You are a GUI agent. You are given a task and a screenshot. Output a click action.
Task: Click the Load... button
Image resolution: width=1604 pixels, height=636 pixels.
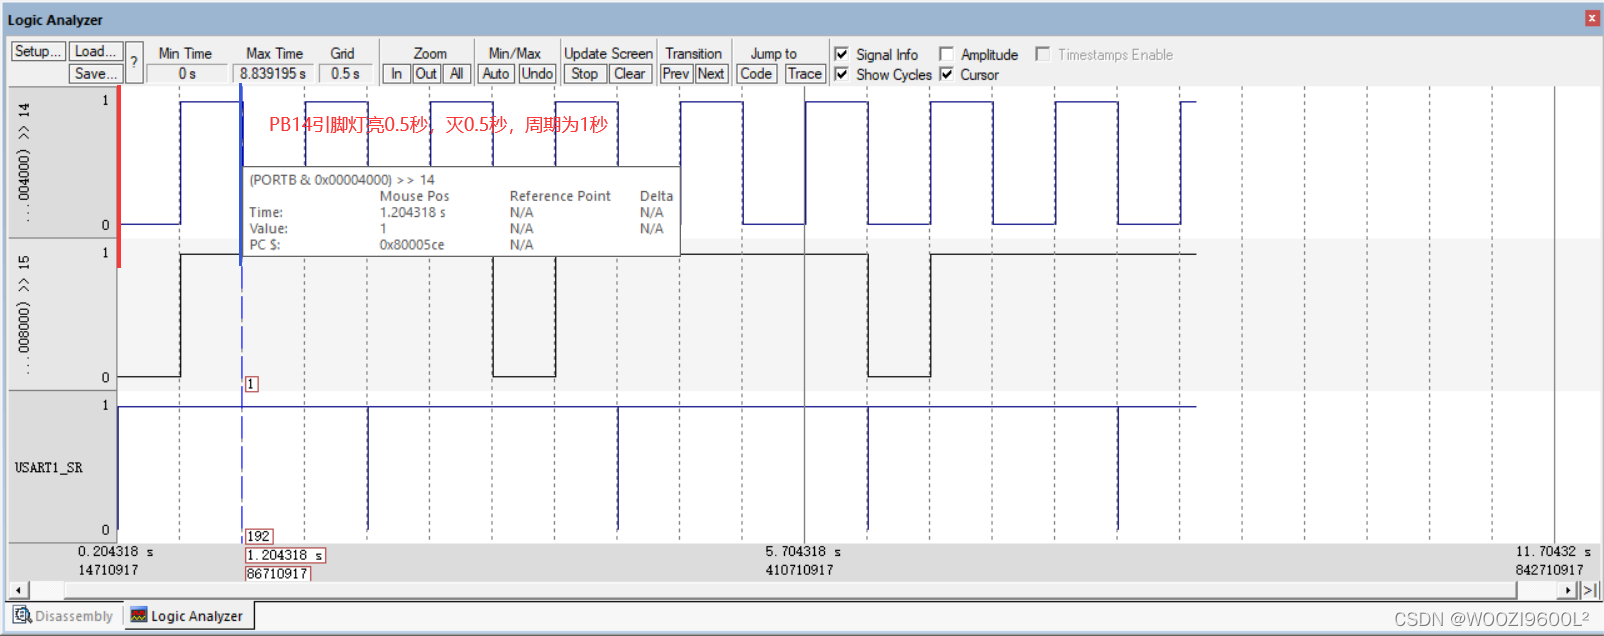click(96, 51)
